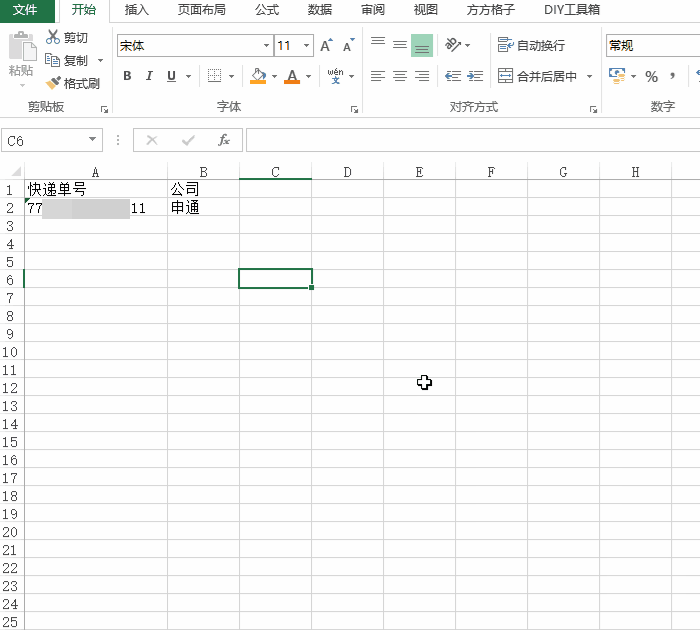Select cell containing 申通
The image size is (700, 630).
point(203,208)
